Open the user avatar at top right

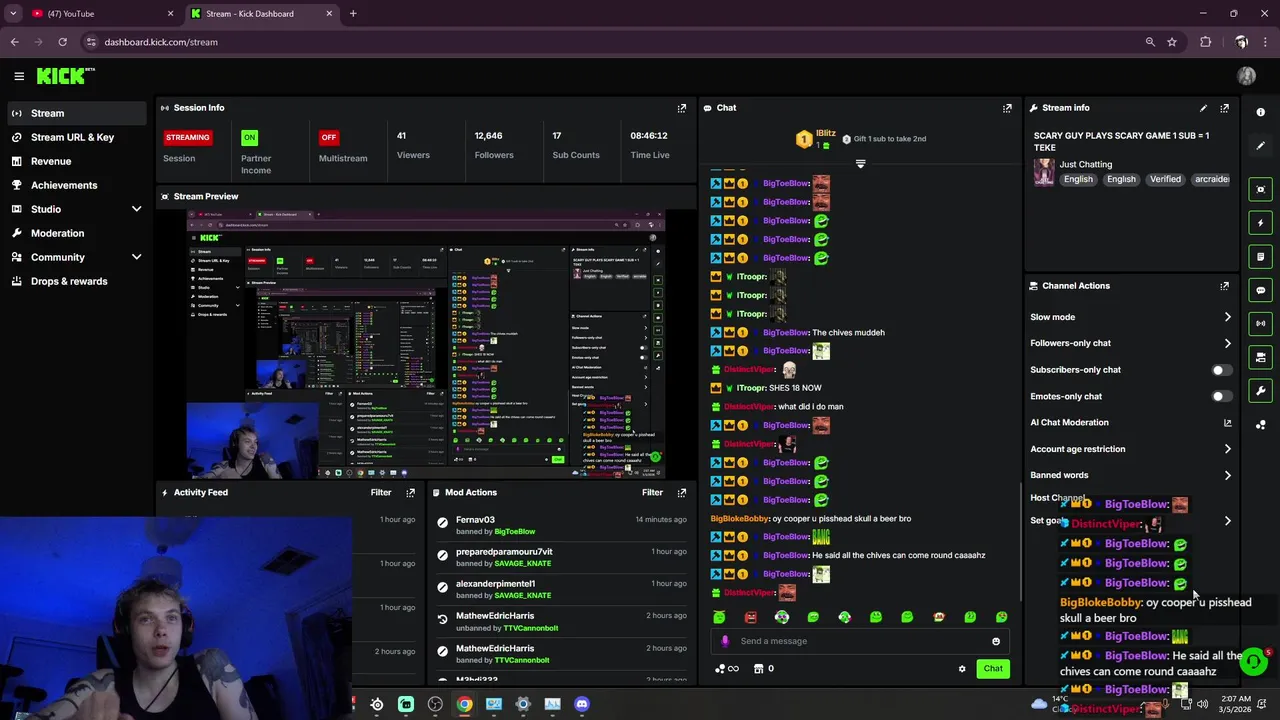pyautogui.click(x=1246, y=76)
